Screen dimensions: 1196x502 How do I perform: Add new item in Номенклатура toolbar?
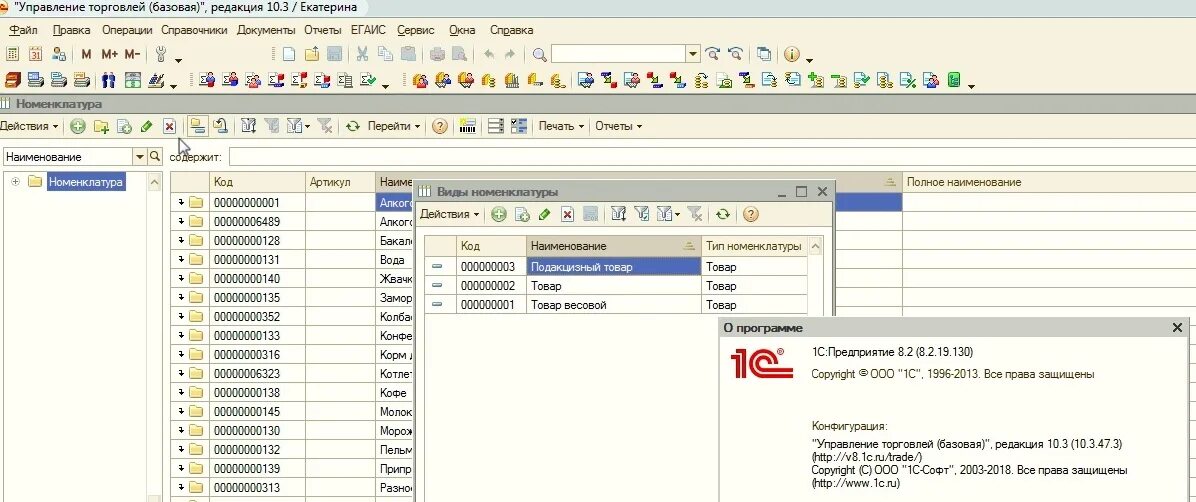(x=77, y=127)
